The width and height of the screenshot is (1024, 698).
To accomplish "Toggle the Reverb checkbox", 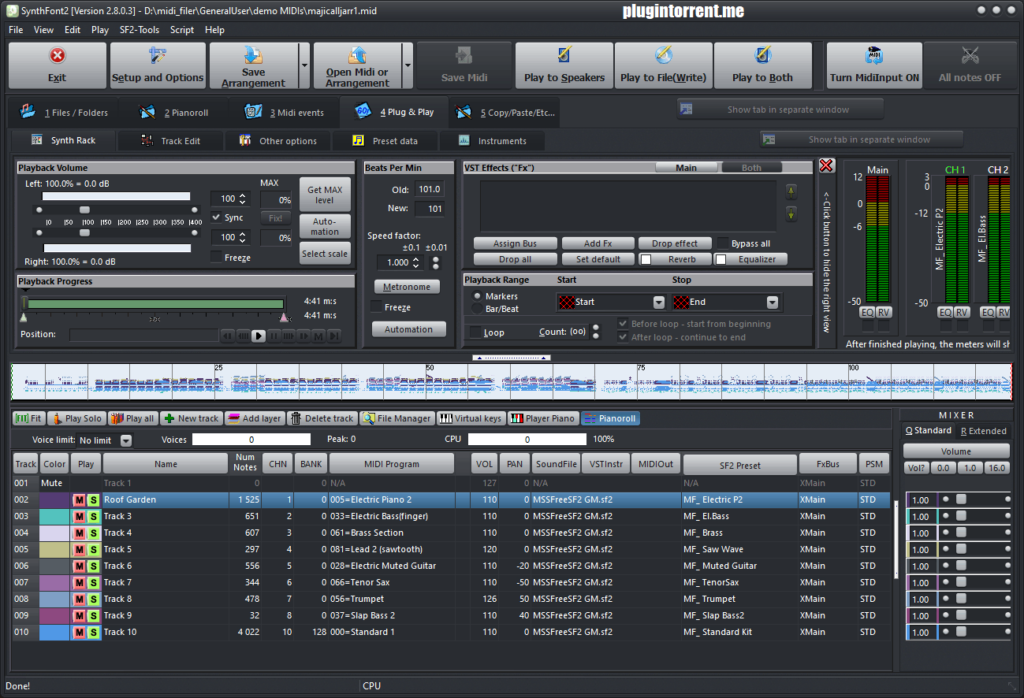I will coord(646,259).
